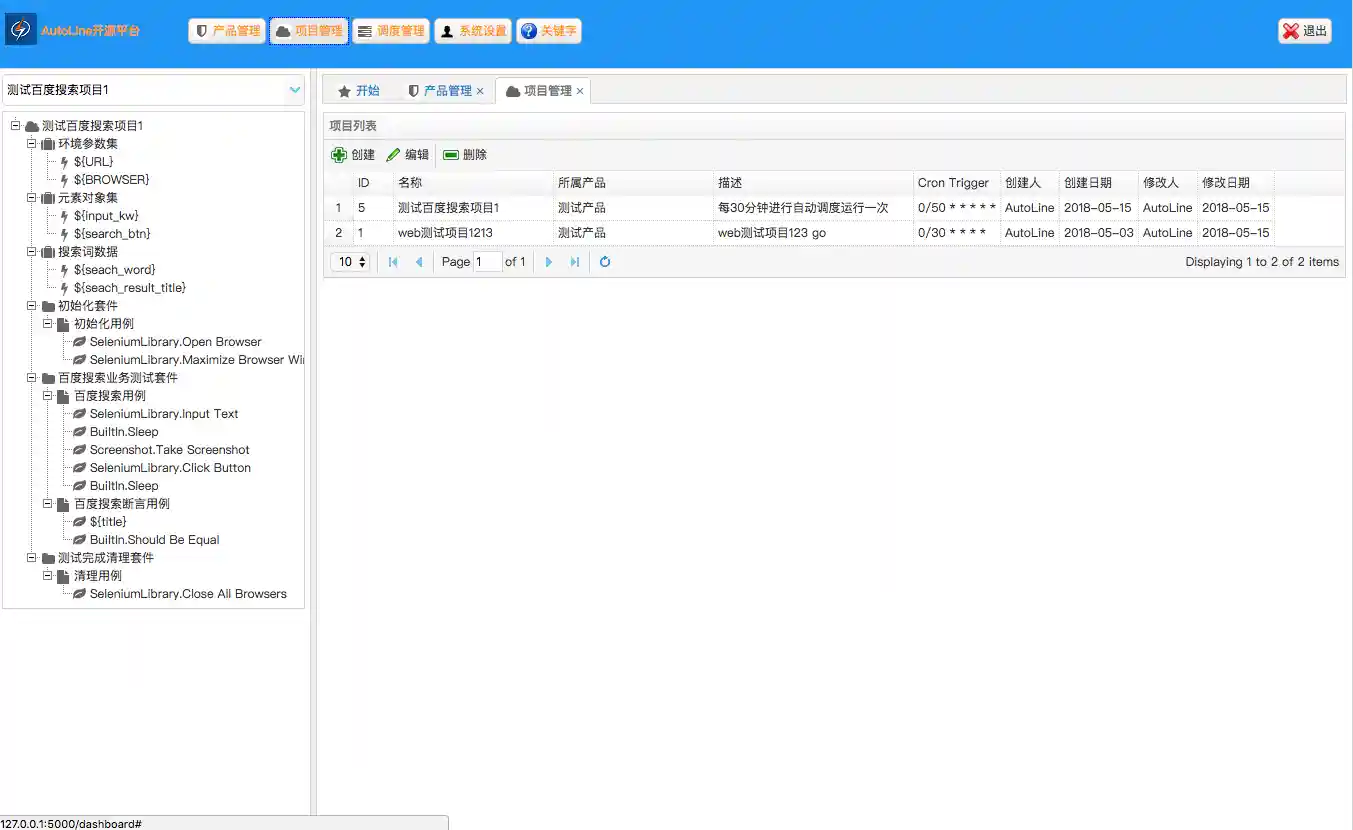Switch to the 开始 tab
Viewport: 1353px width, 830px height.
pos(359,91)
